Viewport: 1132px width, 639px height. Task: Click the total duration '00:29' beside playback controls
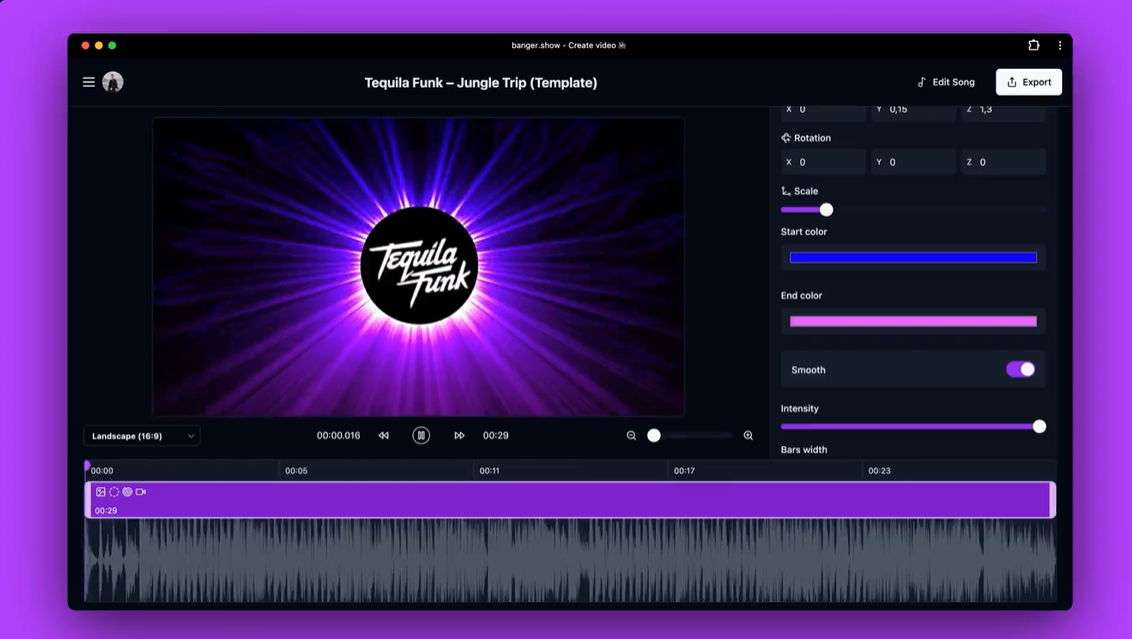coord(496,435)
